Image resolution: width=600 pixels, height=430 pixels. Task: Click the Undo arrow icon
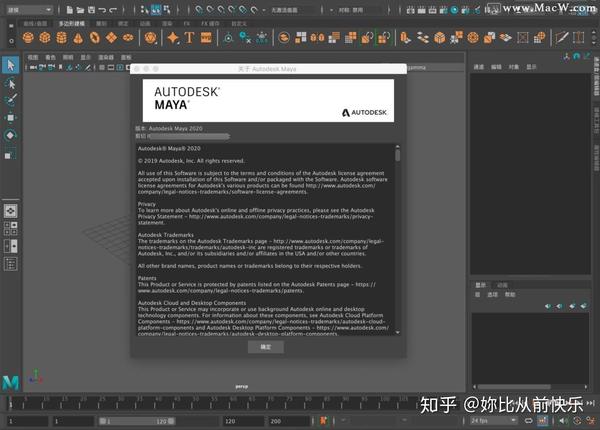pos(102,10)
